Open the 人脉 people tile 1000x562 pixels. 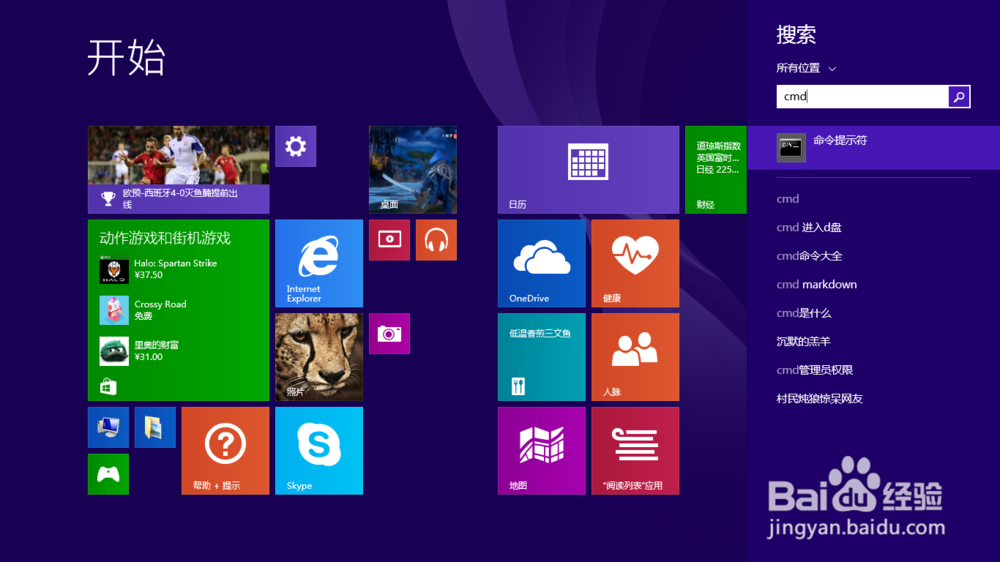(635, 357)
